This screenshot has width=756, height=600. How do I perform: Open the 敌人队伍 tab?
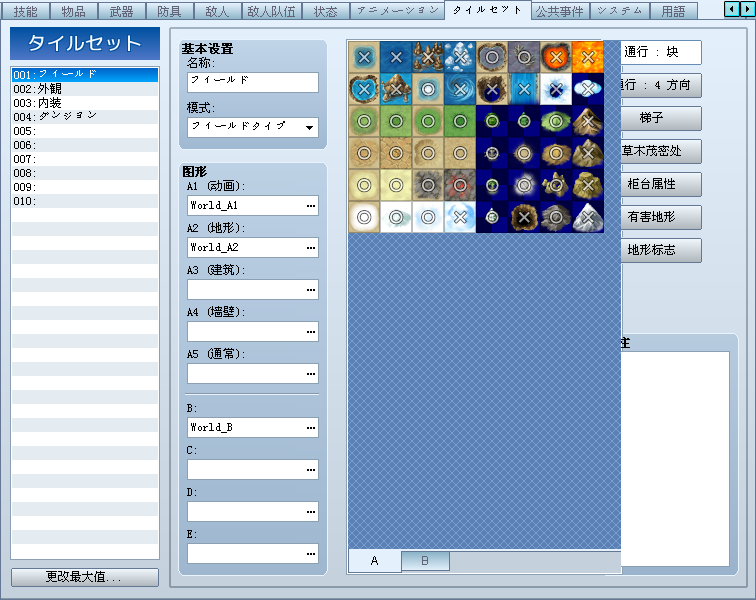coord(271,11)
